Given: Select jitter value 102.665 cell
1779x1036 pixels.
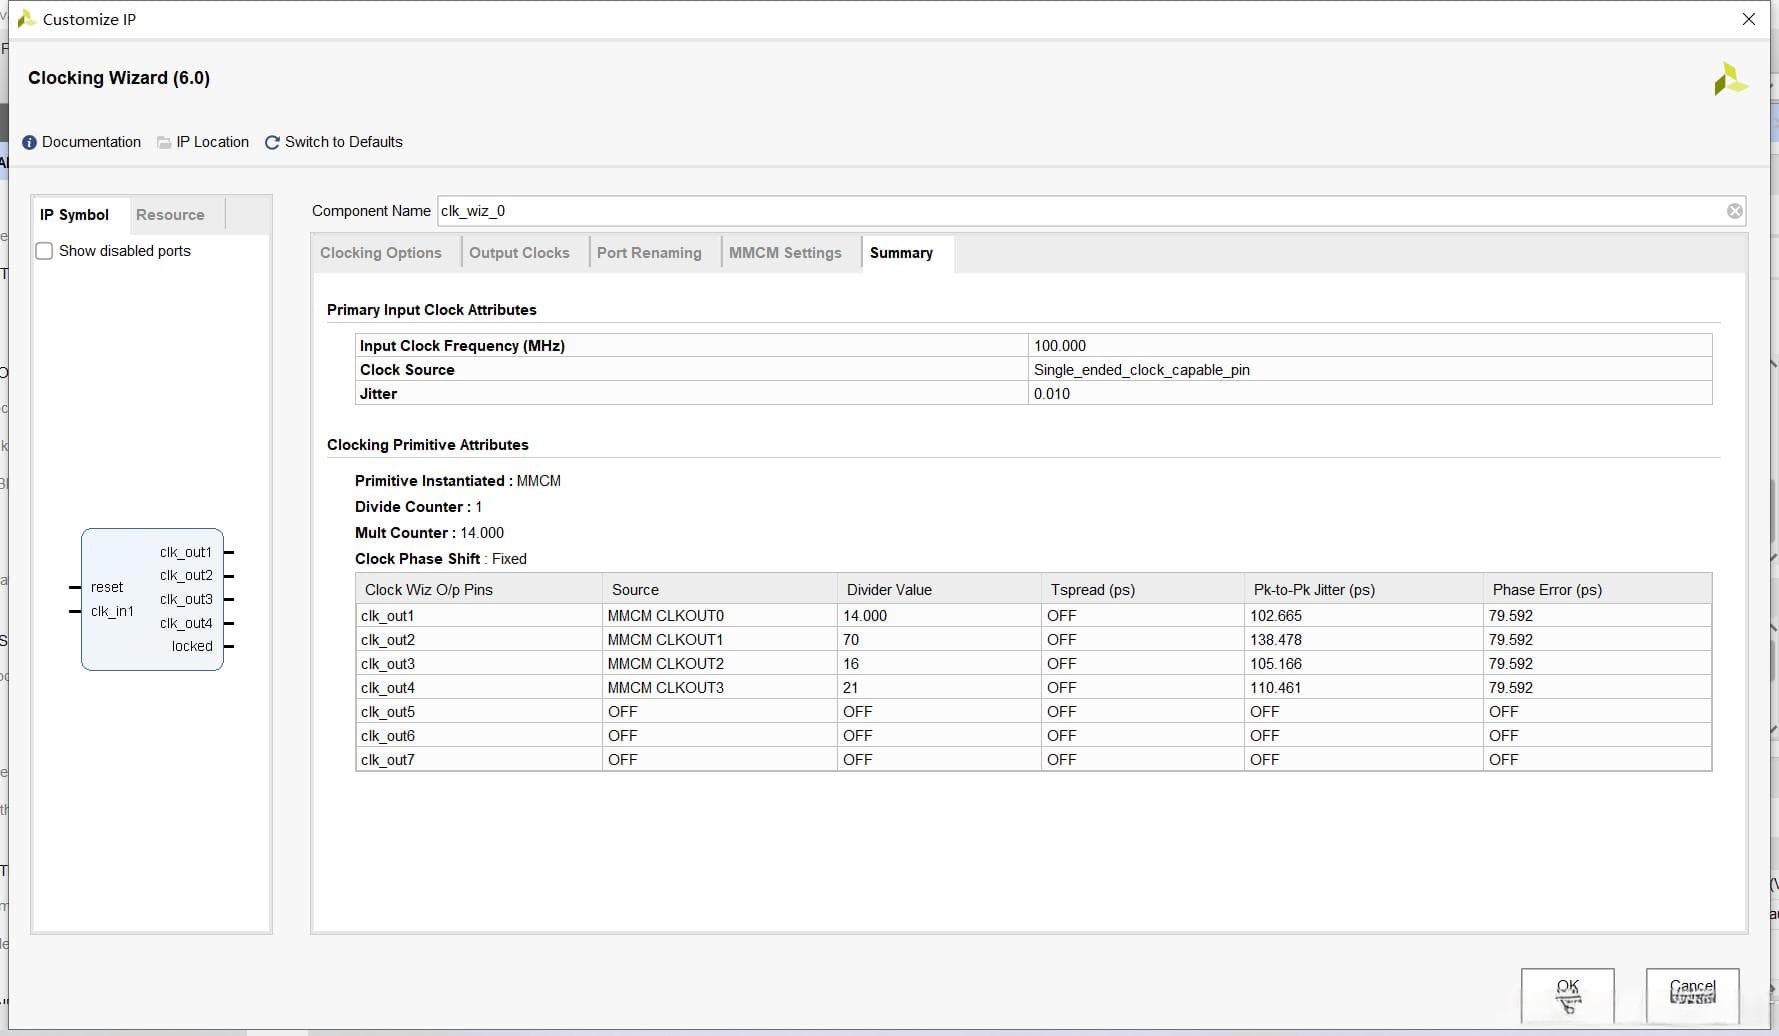Looking at the screenshot, I should click(x=1364, y=616).
